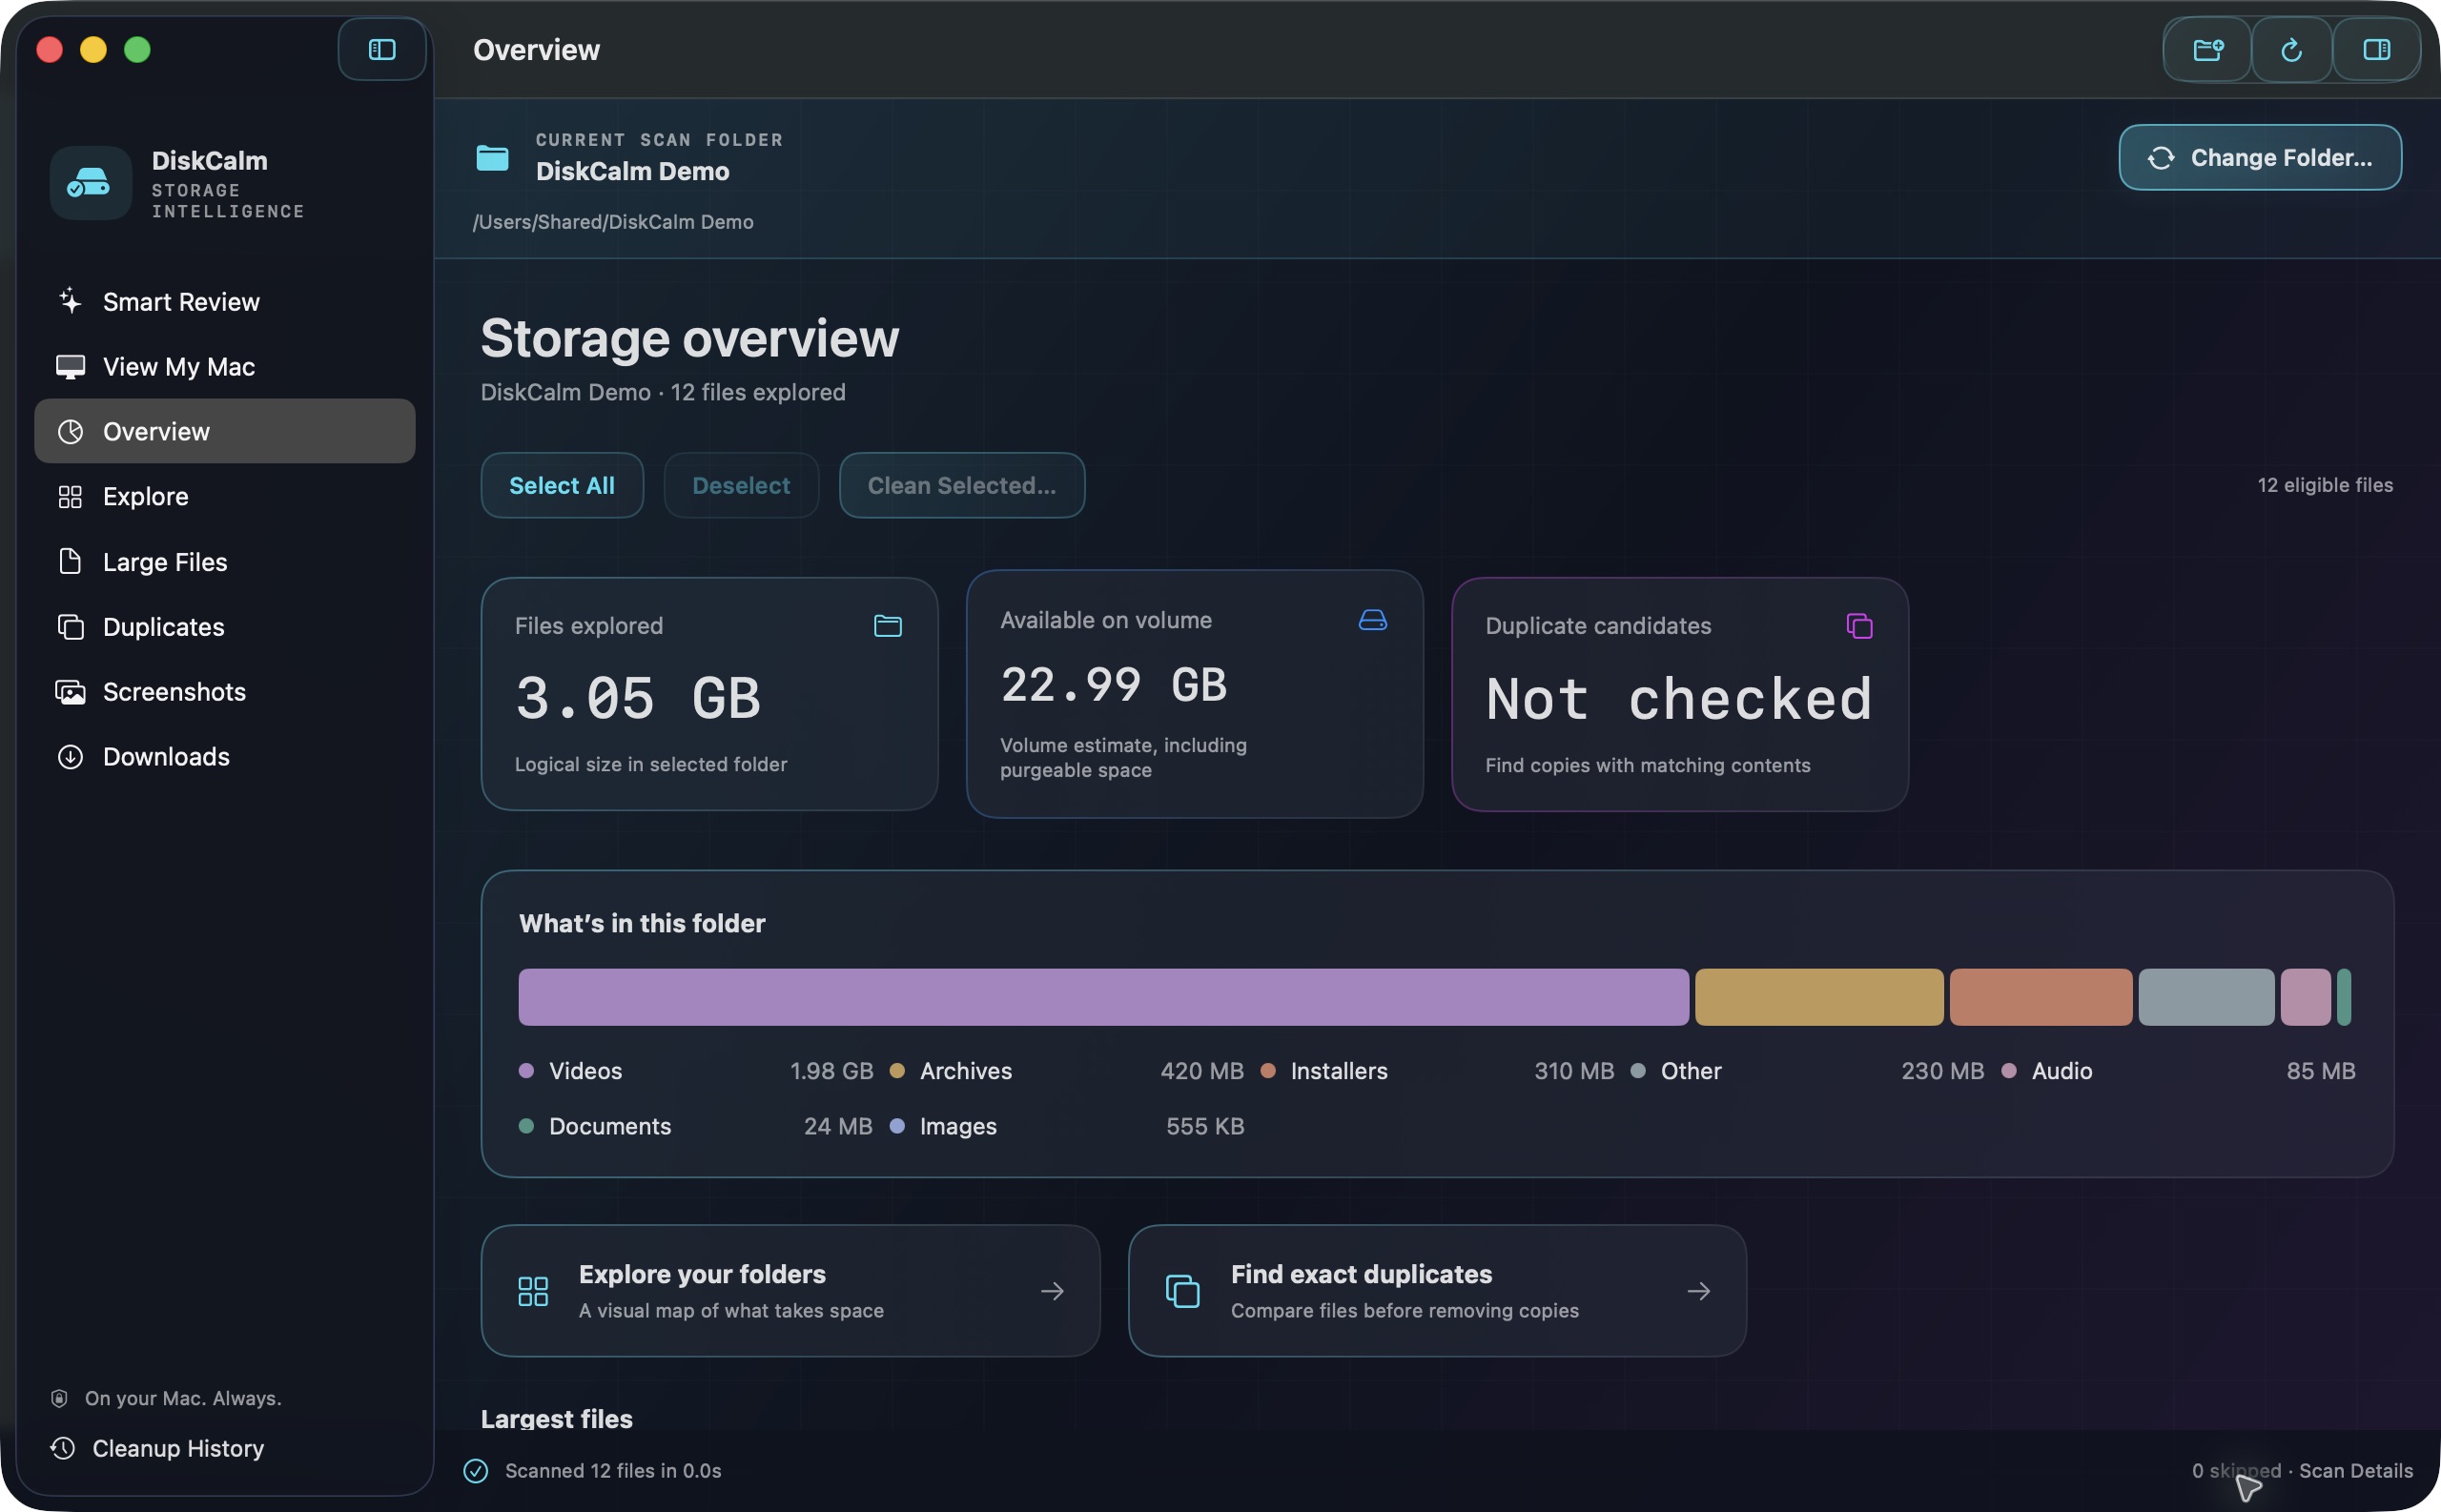Click the purple Videos bar segment
This screenshot has width=2441, height=1512.
1103,996
